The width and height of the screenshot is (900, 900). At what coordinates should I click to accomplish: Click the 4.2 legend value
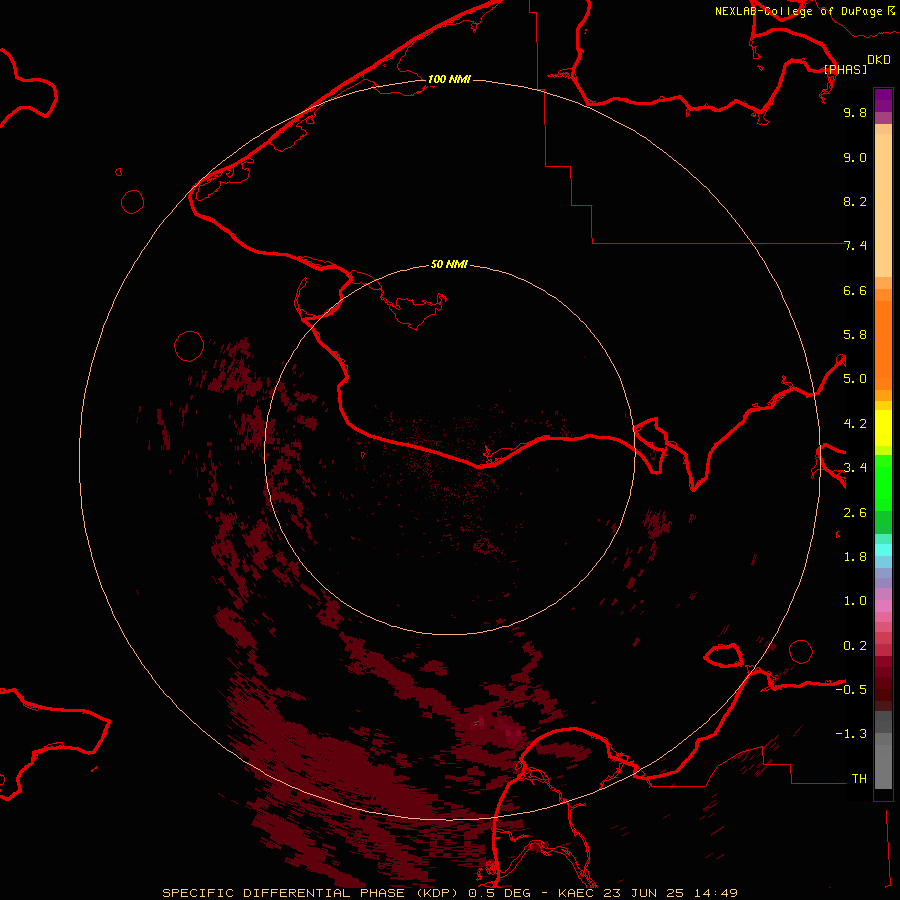(855, 424)
